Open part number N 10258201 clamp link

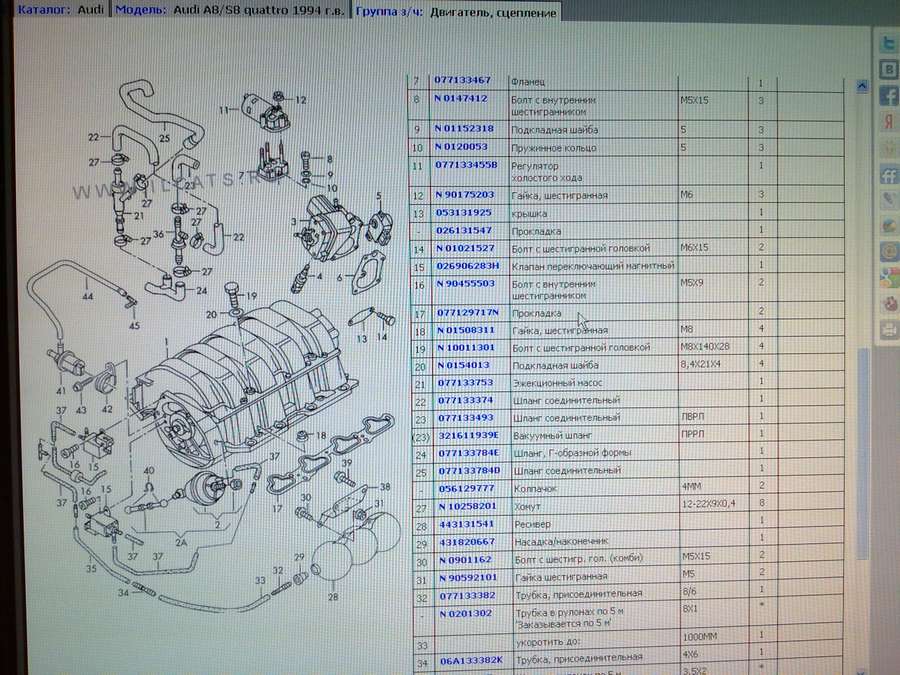tap(466, 507)
